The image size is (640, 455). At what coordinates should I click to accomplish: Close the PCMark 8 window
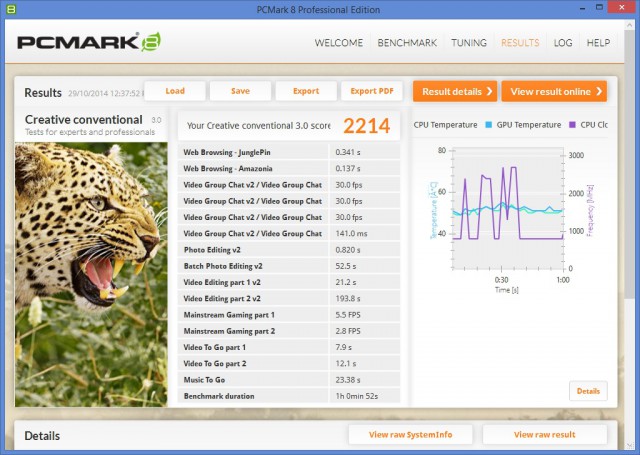(622, 8)
